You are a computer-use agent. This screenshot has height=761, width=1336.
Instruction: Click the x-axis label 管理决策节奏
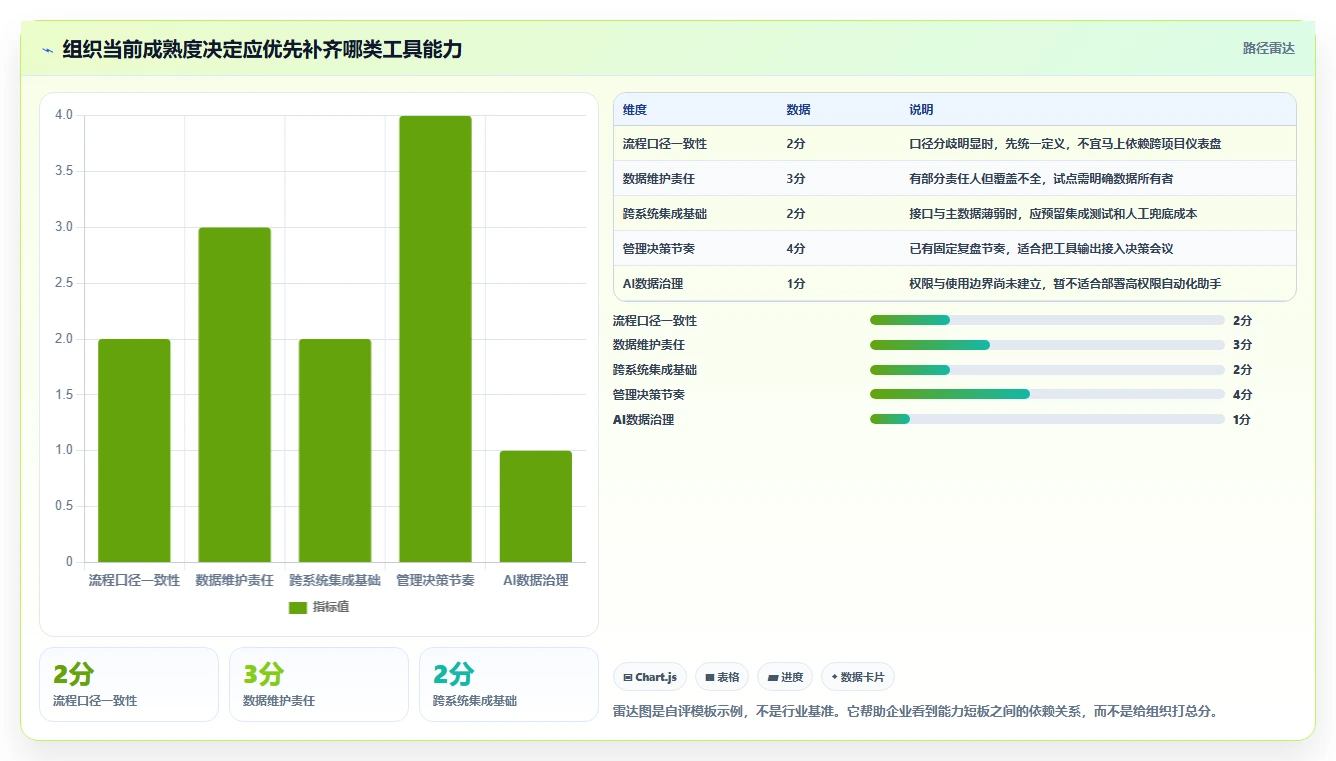pyautogui.click(x=435, y=580)
